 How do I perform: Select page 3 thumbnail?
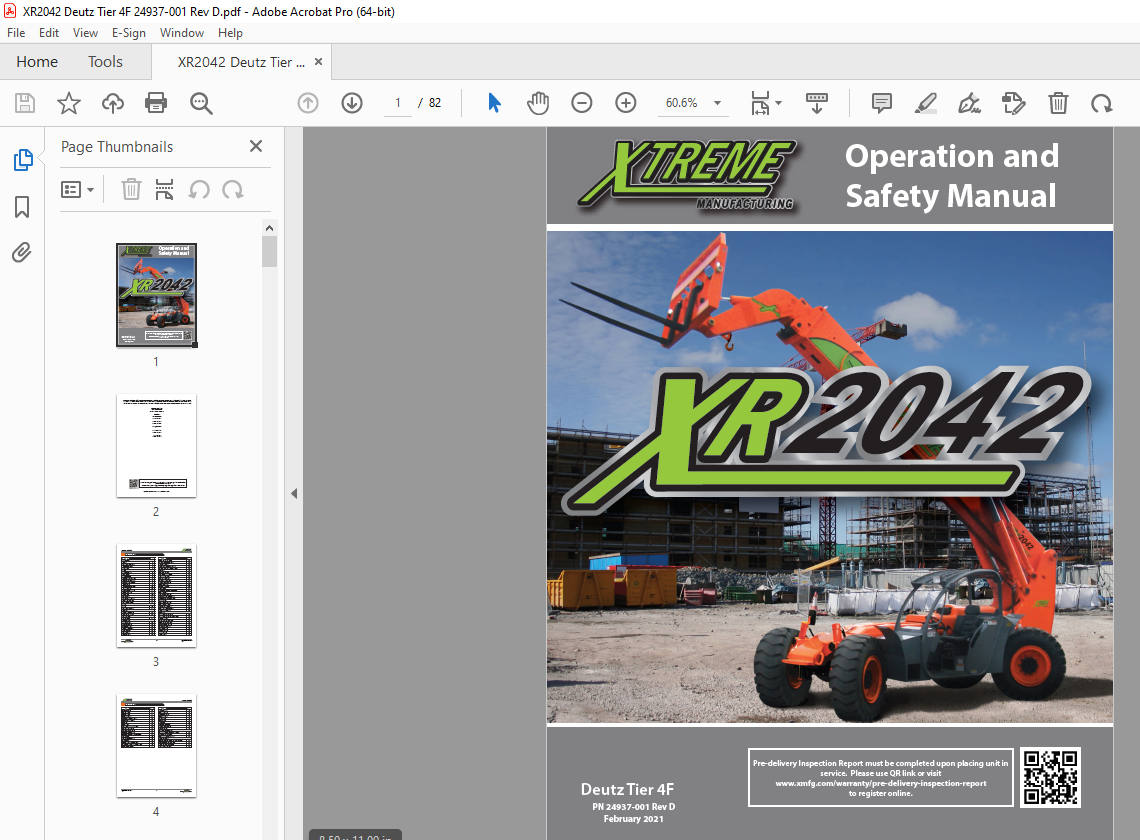point(156,596)
